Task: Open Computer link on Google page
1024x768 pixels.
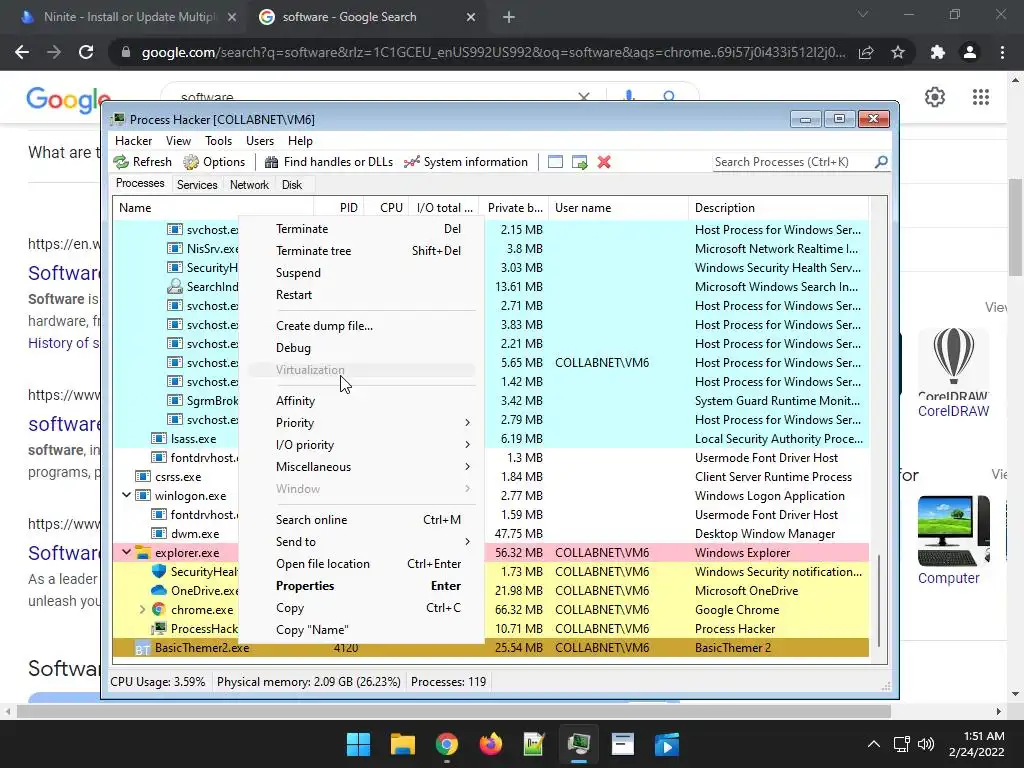Action: [948, 578]
